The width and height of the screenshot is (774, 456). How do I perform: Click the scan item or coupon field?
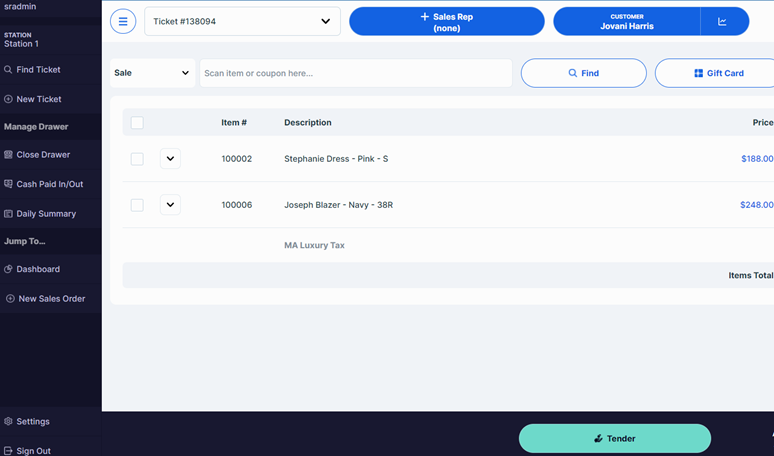pos(355,73)
